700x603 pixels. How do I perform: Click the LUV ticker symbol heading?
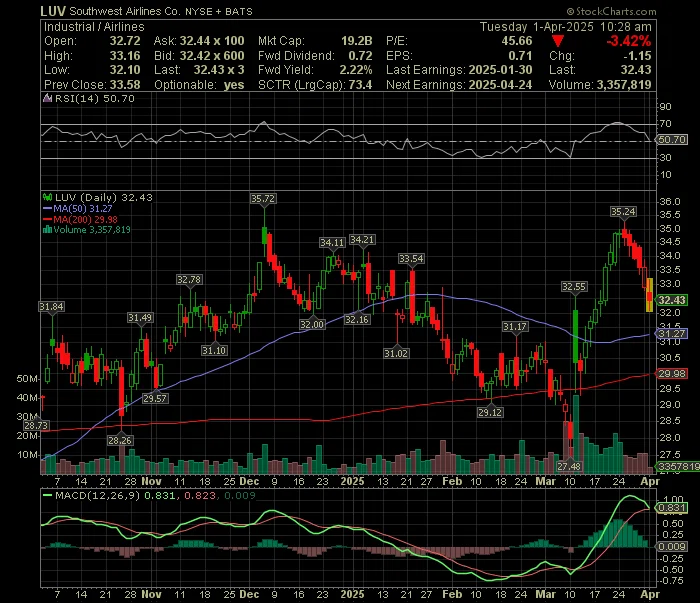(53, 11)
